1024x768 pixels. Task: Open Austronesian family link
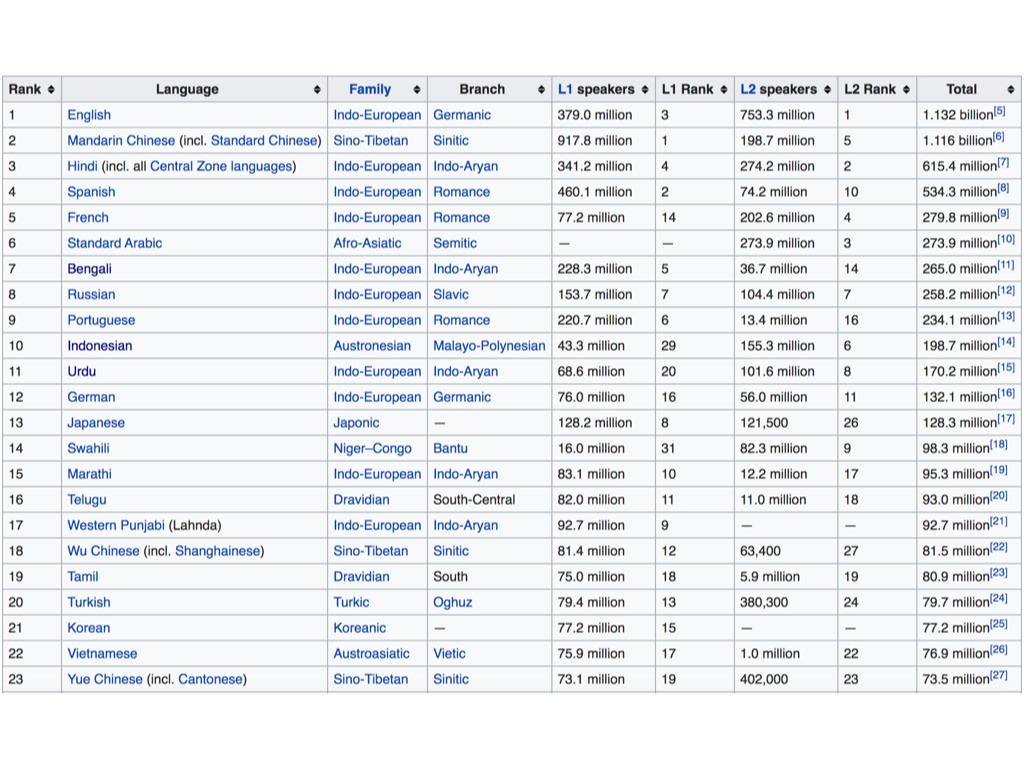[372, 345]
